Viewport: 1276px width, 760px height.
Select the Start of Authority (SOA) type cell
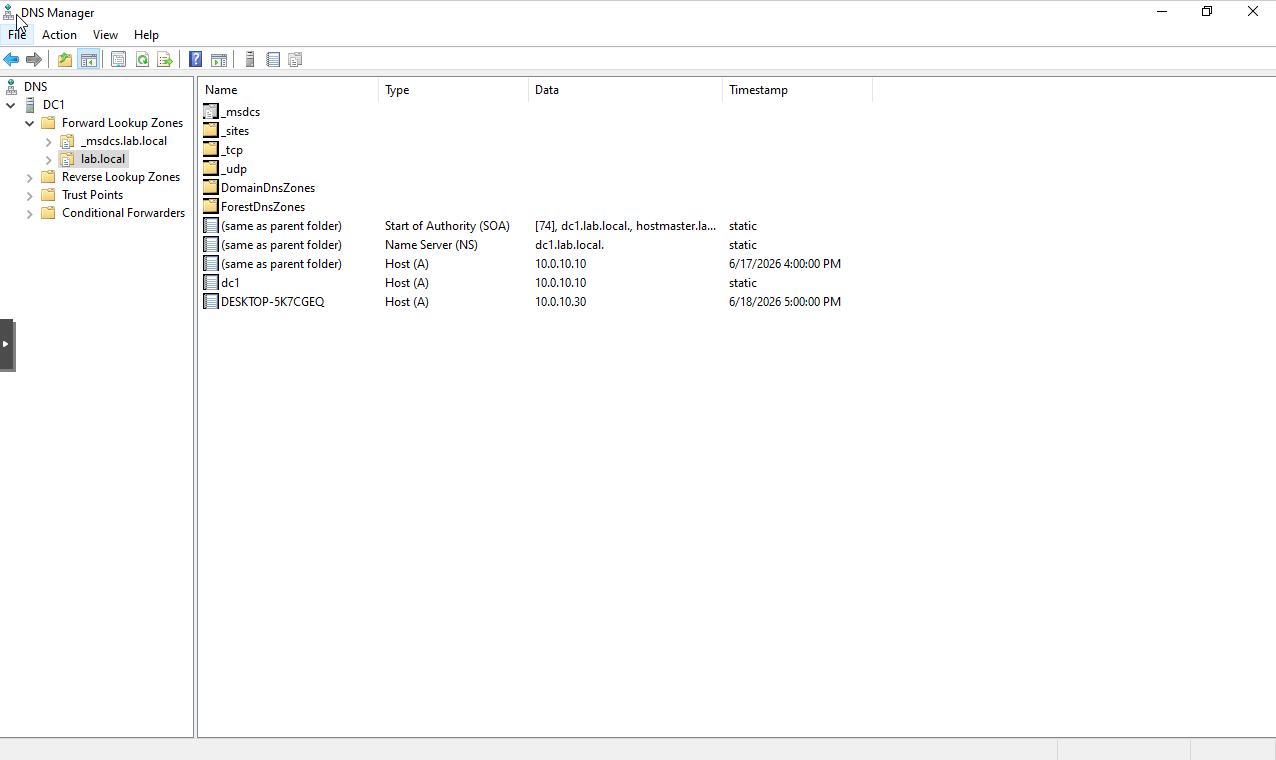(x=447, y=226)
